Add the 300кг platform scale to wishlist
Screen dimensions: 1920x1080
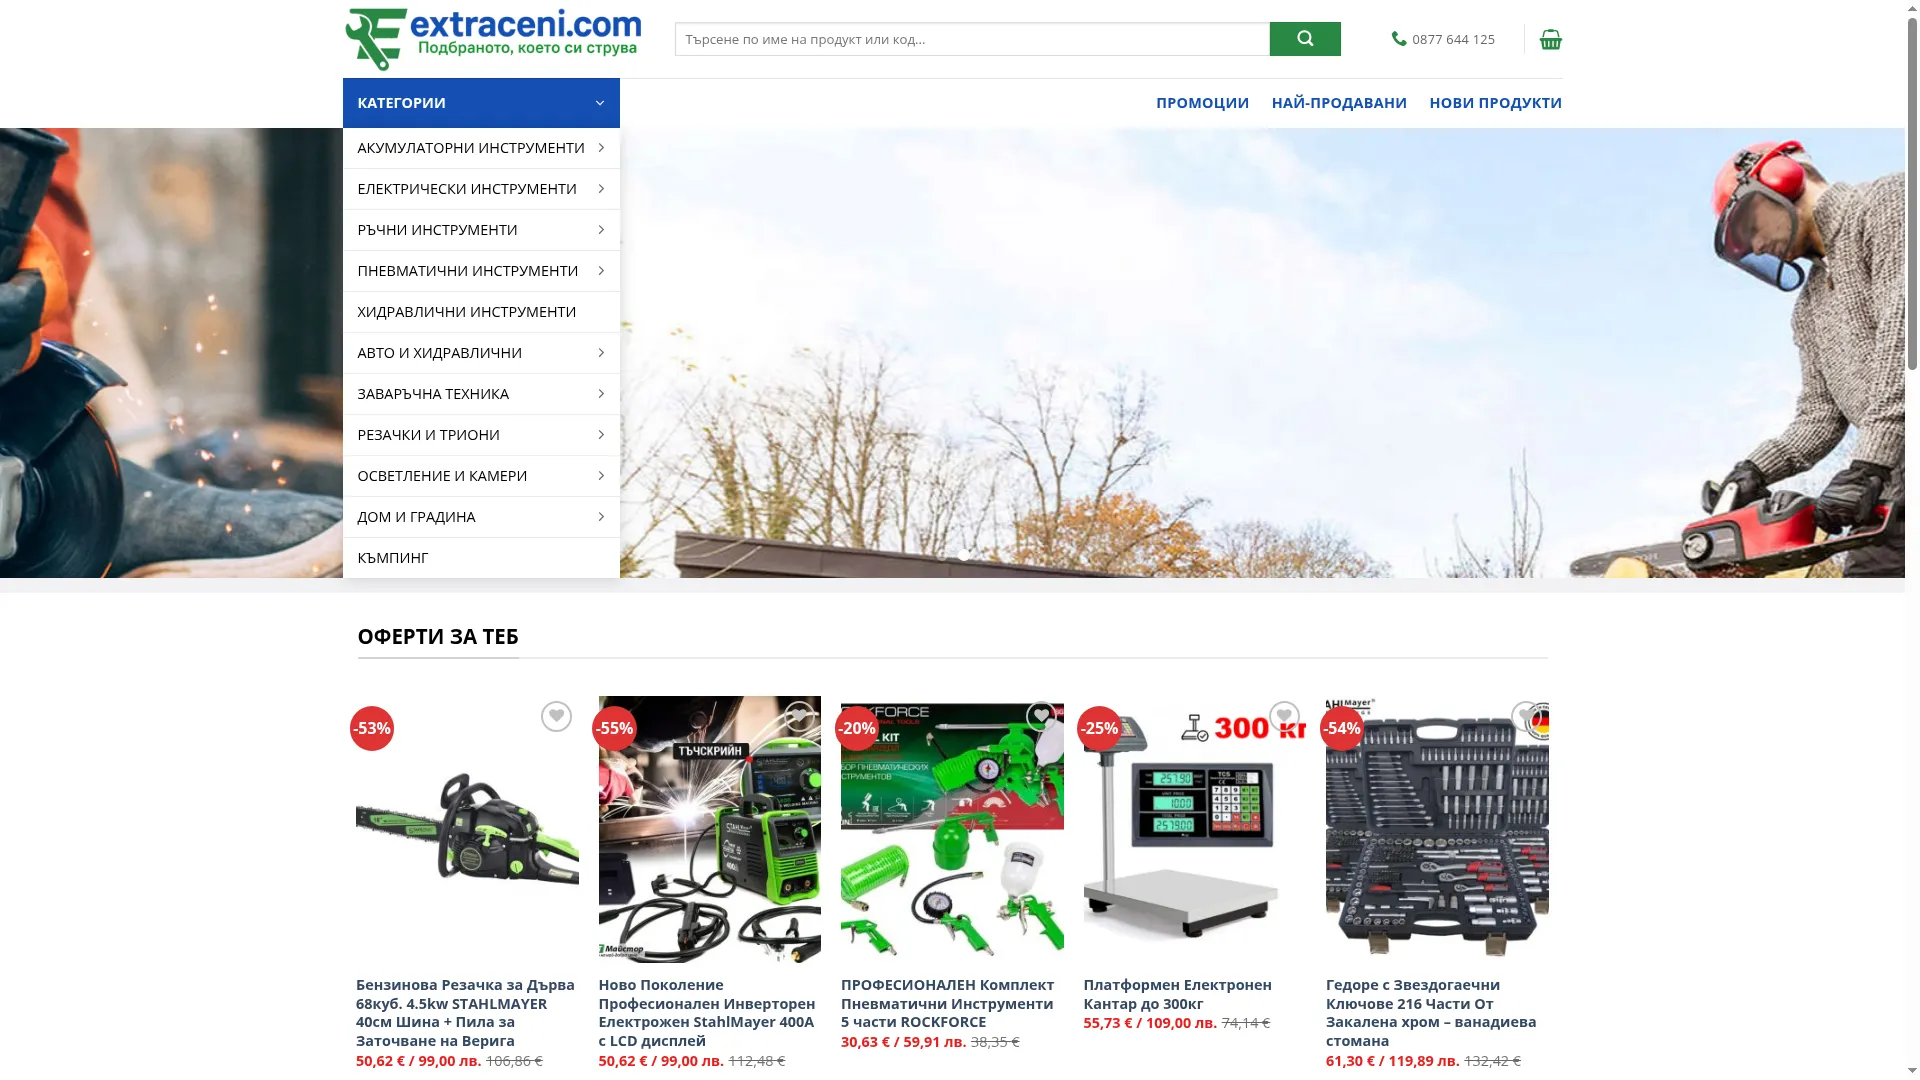click(x=1284, y=716)
